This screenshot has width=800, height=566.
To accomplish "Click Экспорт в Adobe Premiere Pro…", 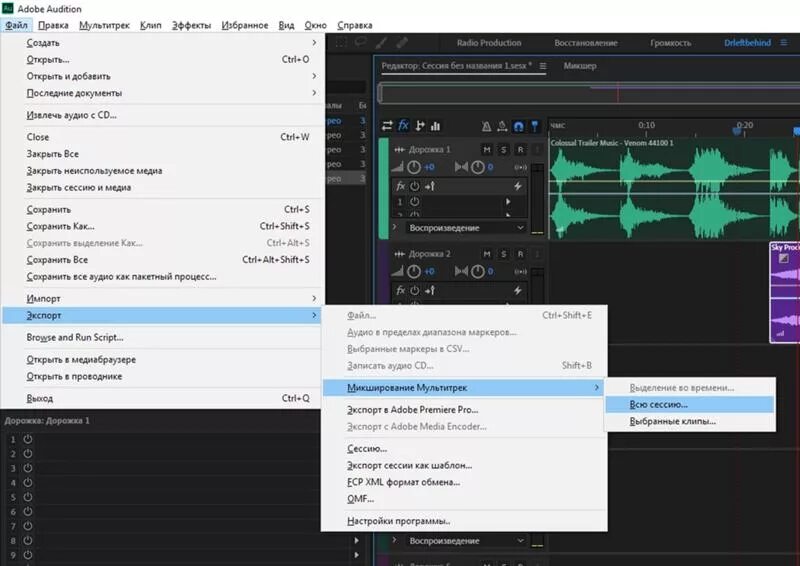I will (x=464, y=409).
